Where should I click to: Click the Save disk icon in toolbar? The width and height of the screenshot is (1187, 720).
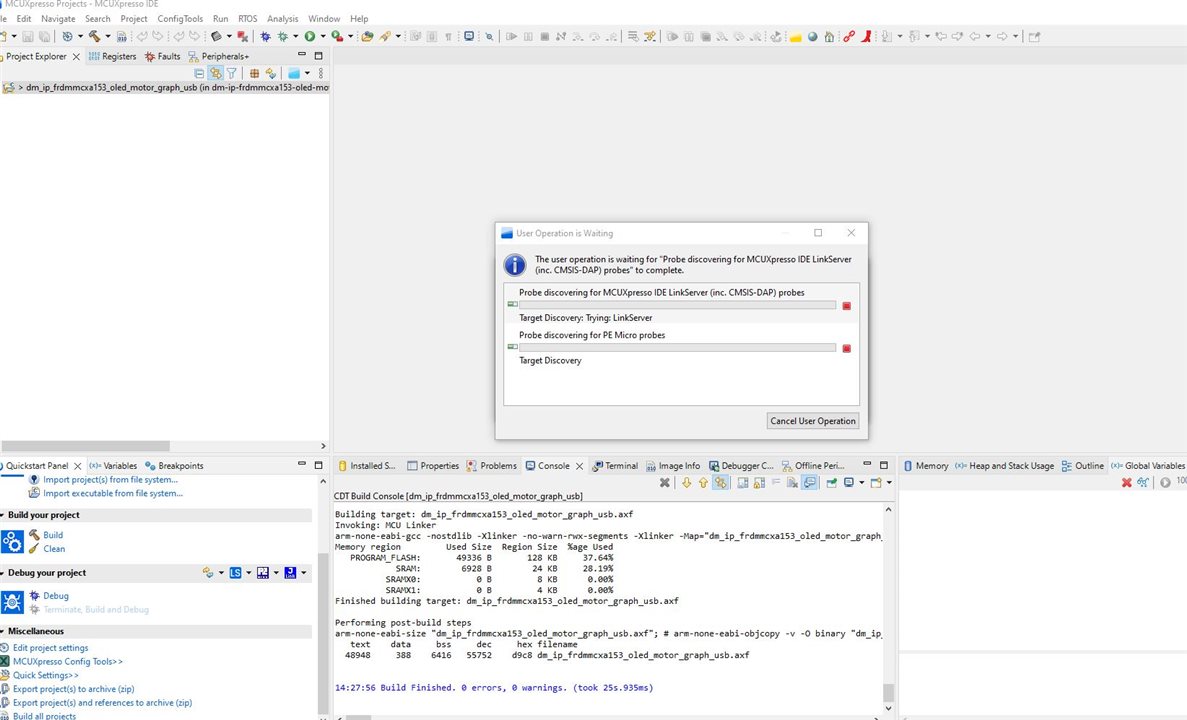click(28, 36)
